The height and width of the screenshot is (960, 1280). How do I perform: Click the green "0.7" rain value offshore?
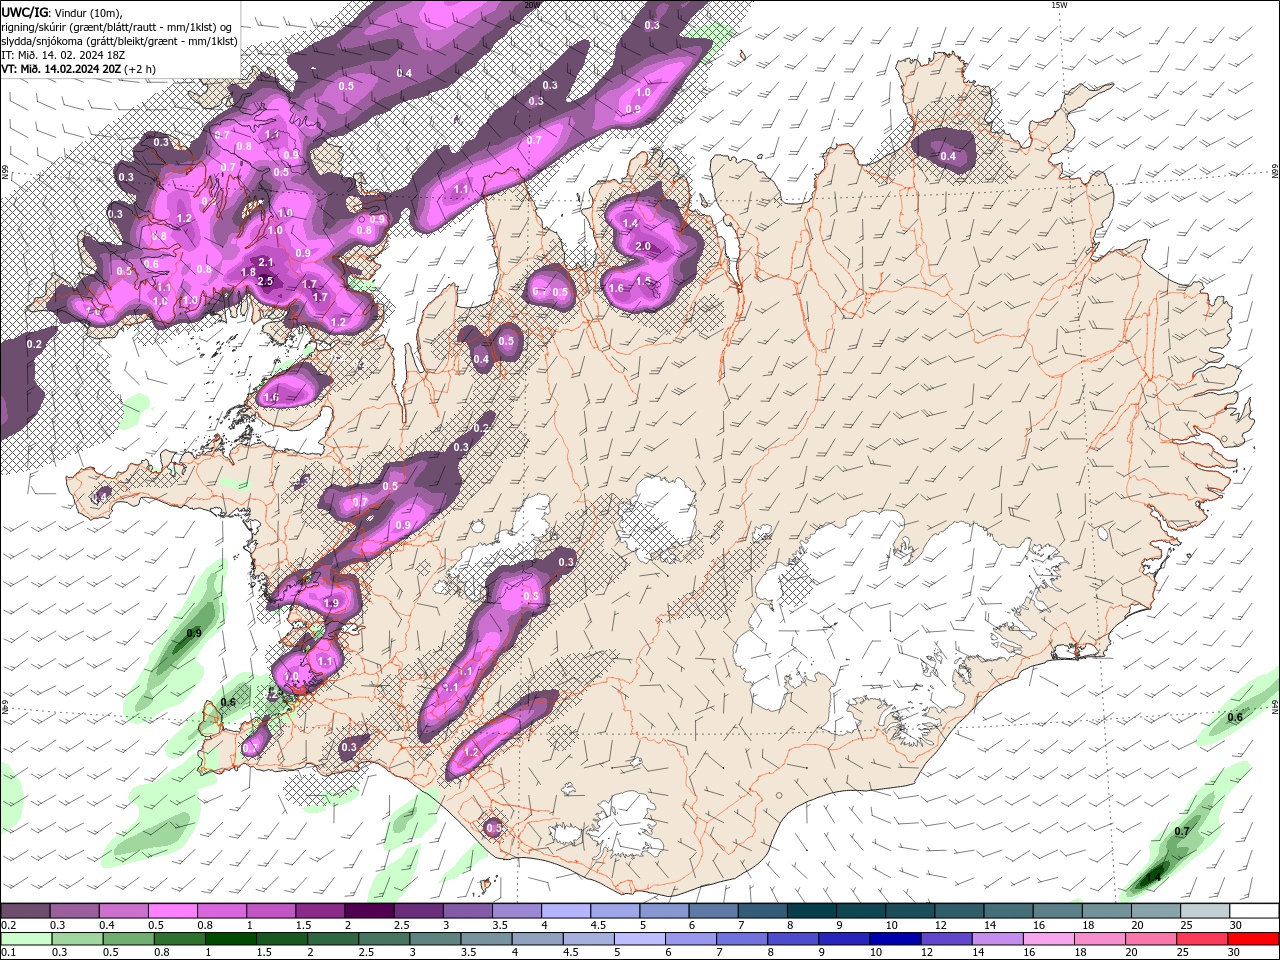click(1182, 831)
